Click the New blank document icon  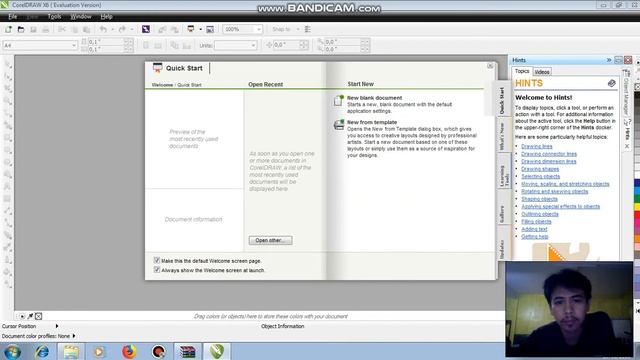[x=338, y=100]
